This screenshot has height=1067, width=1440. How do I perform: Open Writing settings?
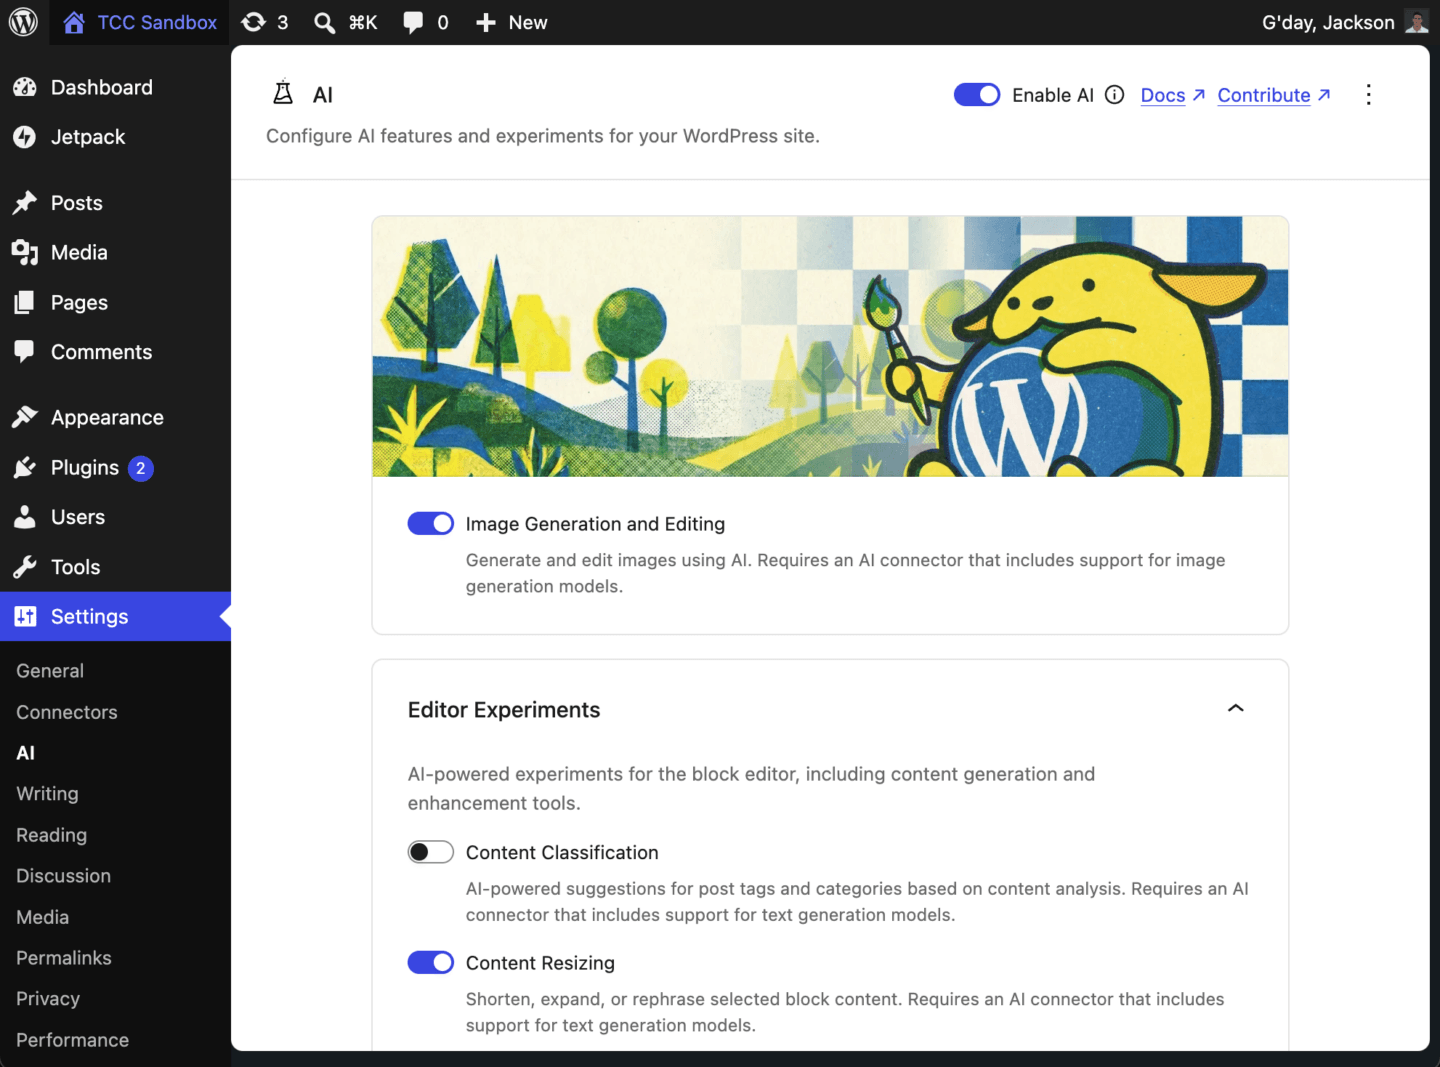(47, 794)
